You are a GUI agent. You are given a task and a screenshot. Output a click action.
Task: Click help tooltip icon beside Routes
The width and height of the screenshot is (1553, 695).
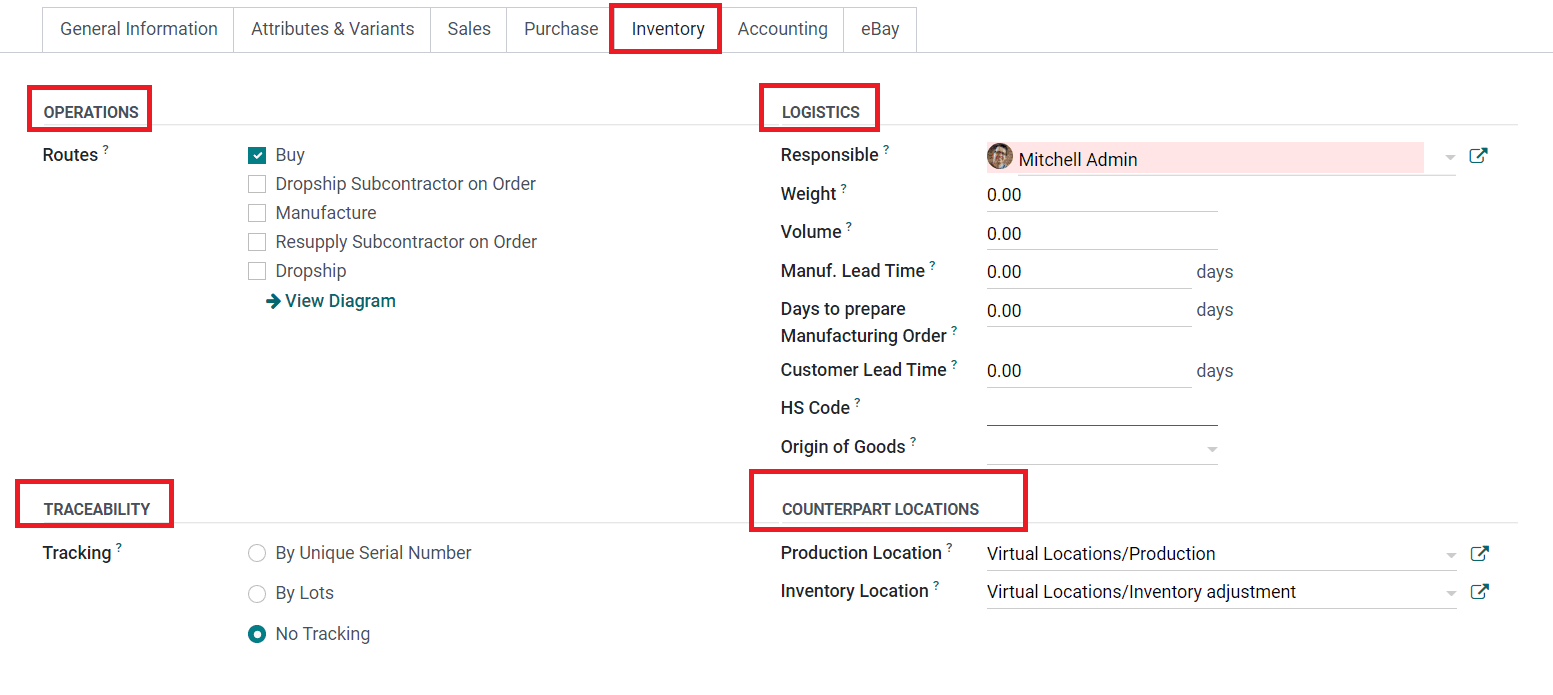(x=106, y=150)
